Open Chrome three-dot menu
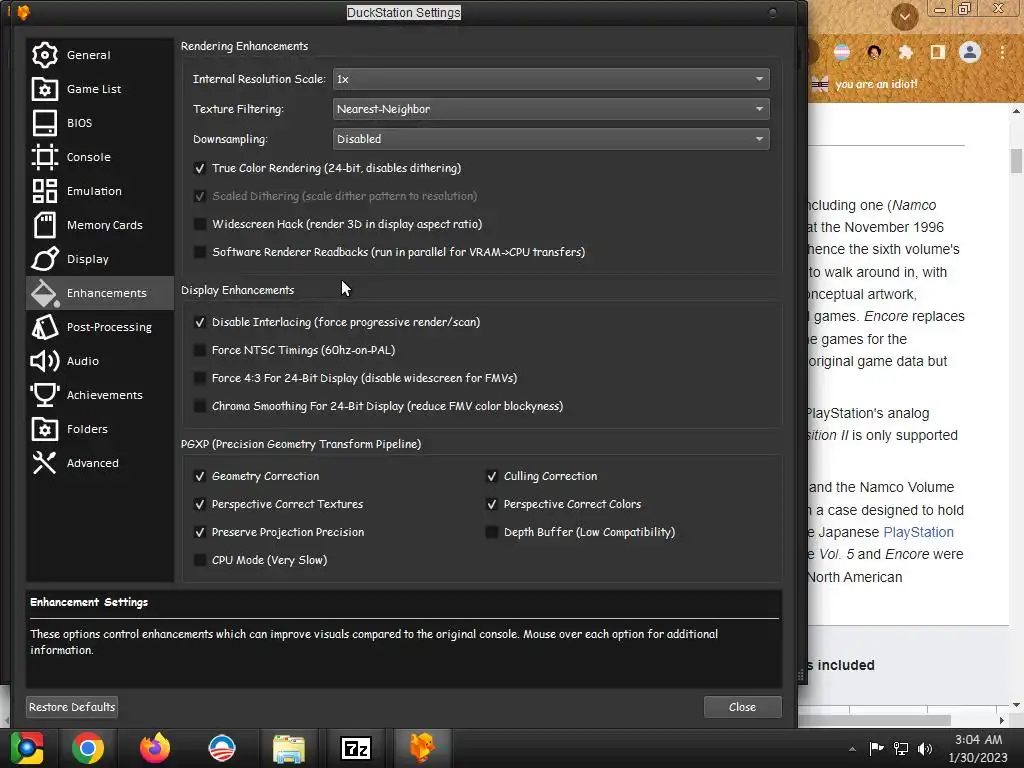Screen dimensions: 1024x768 [x=1002, y=52]
